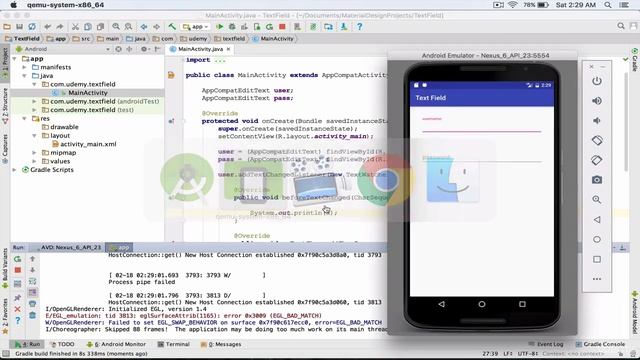Collapse the app module tree node
Viewport: 640px width, 360px height.
click(15, 59)
